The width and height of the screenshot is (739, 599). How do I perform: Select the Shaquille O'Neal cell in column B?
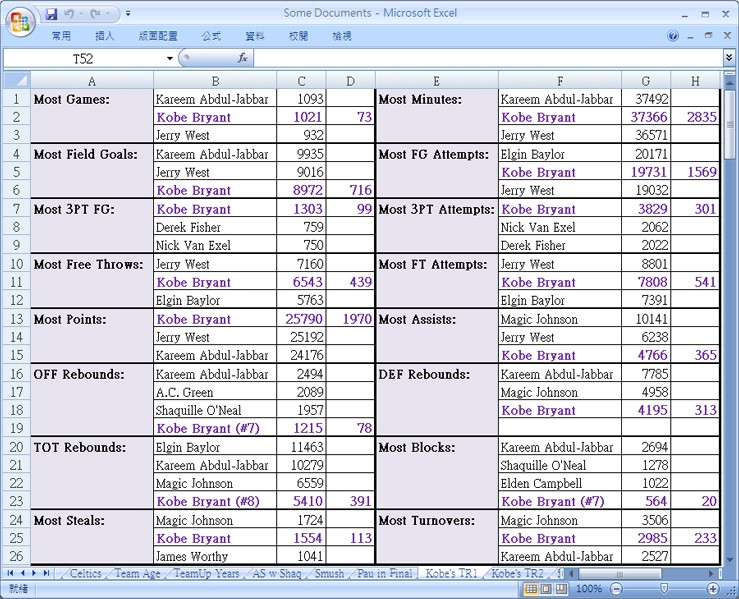[215, 410]
